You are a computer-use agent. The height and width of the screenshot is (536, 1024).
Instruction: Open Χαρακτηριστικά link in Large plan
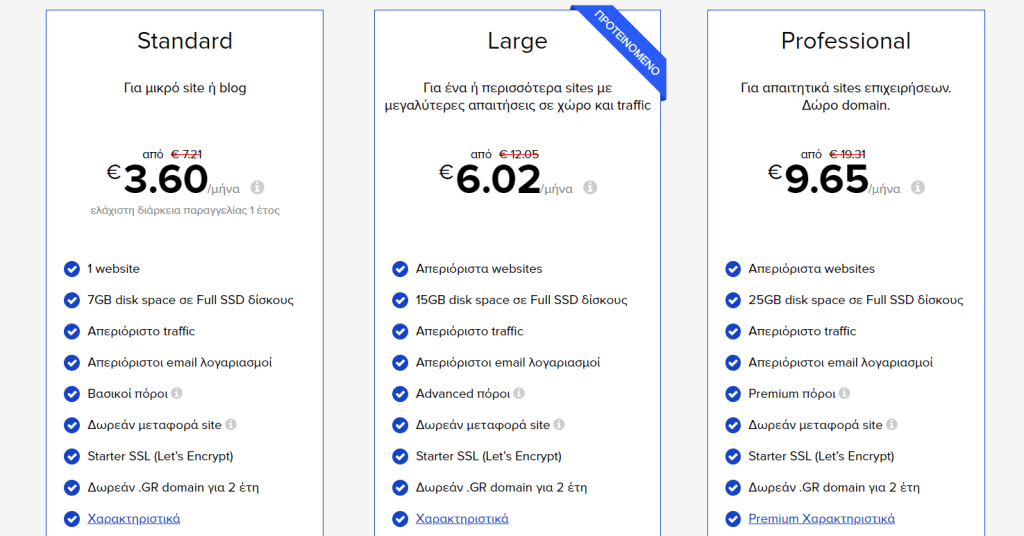coord(462,519)
